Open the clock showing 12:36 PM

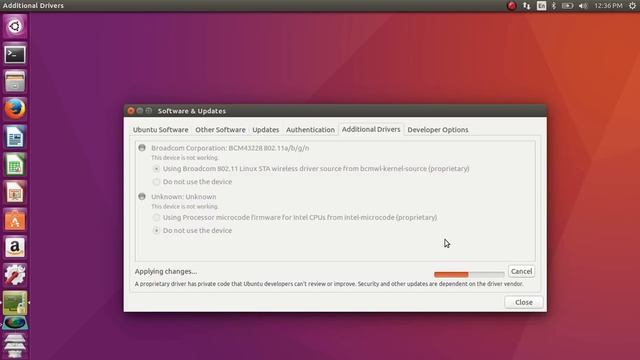608,6
